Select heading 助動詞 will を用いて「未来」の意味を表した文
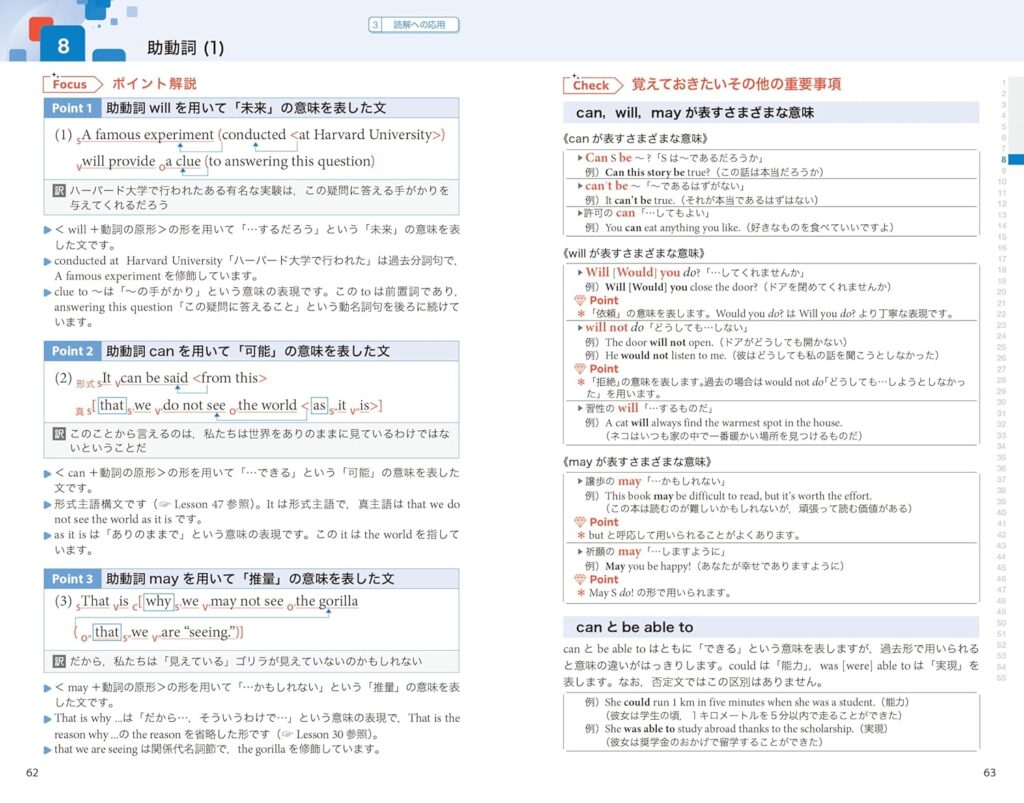Screen dimensions: 1024x803 point(246,108)
